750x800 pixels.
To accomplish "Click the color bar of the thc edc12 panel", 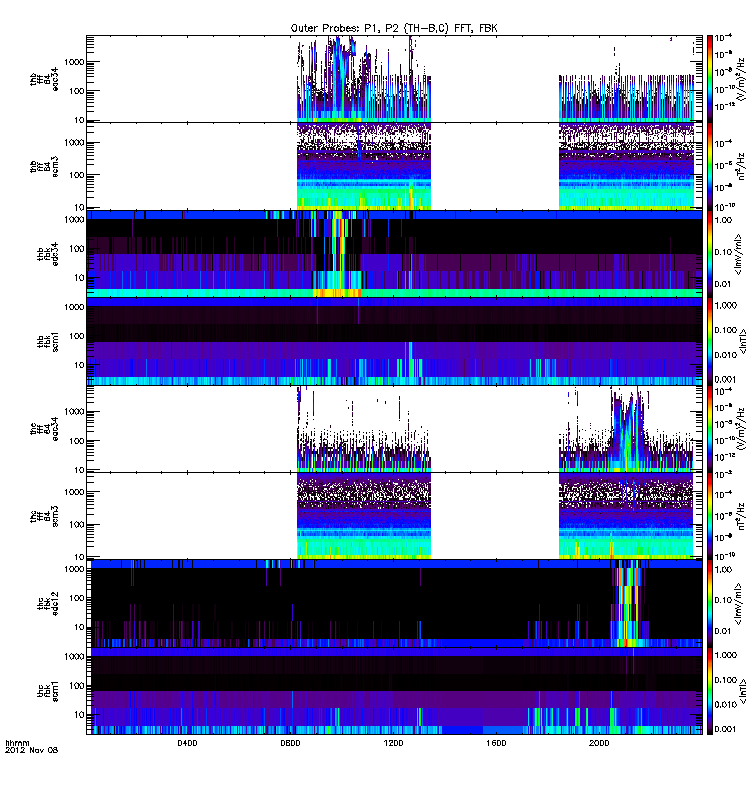I will click(710, 603).
